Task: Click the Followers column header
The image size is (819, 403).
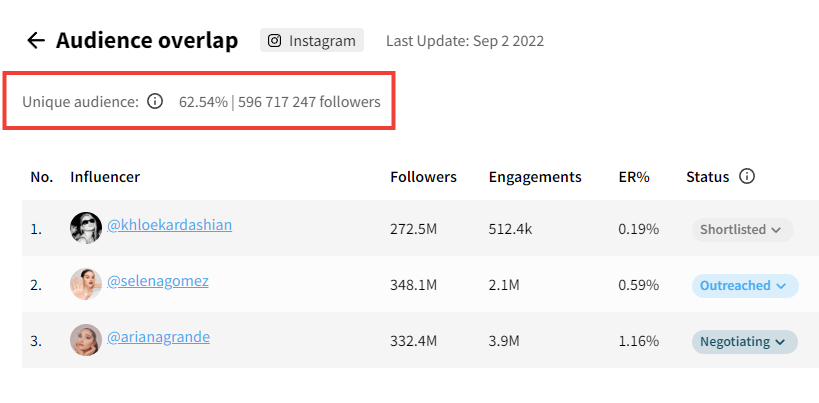Action: pyautogui.click(x=424, y=177)
